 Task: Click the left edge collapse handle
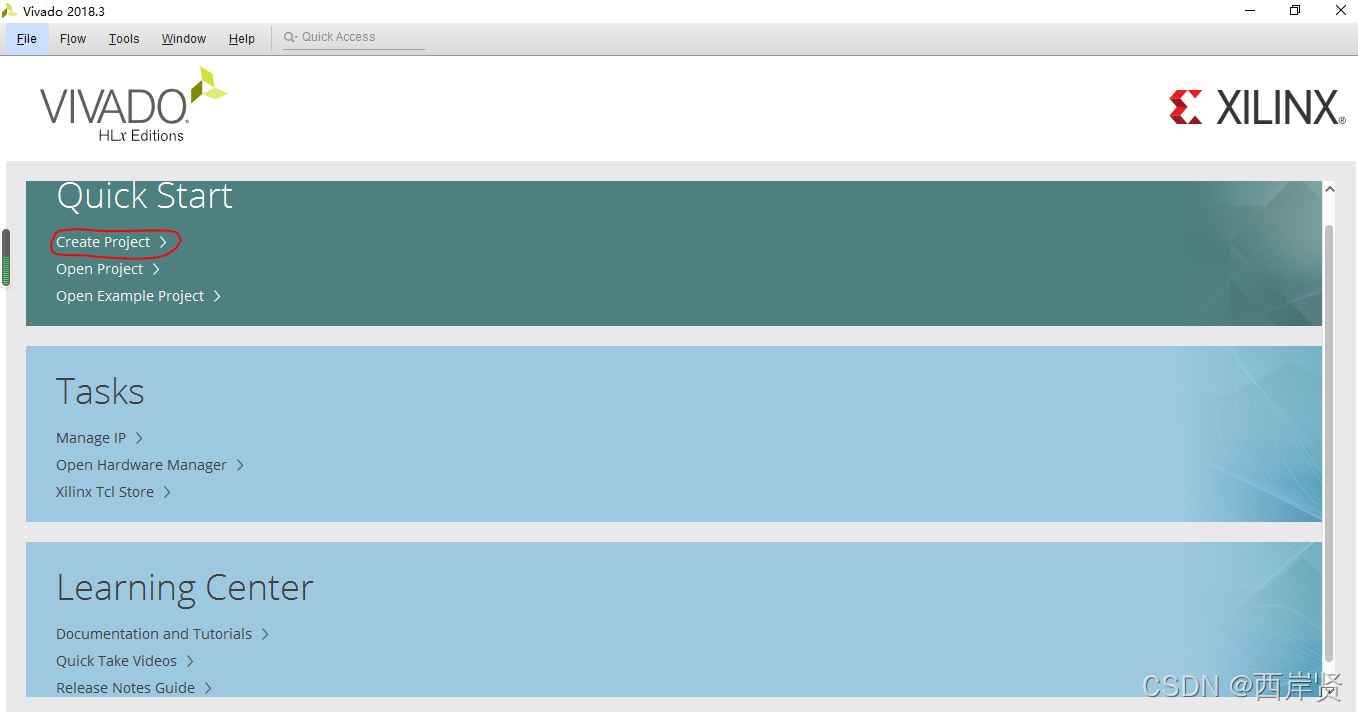(5, 257)
